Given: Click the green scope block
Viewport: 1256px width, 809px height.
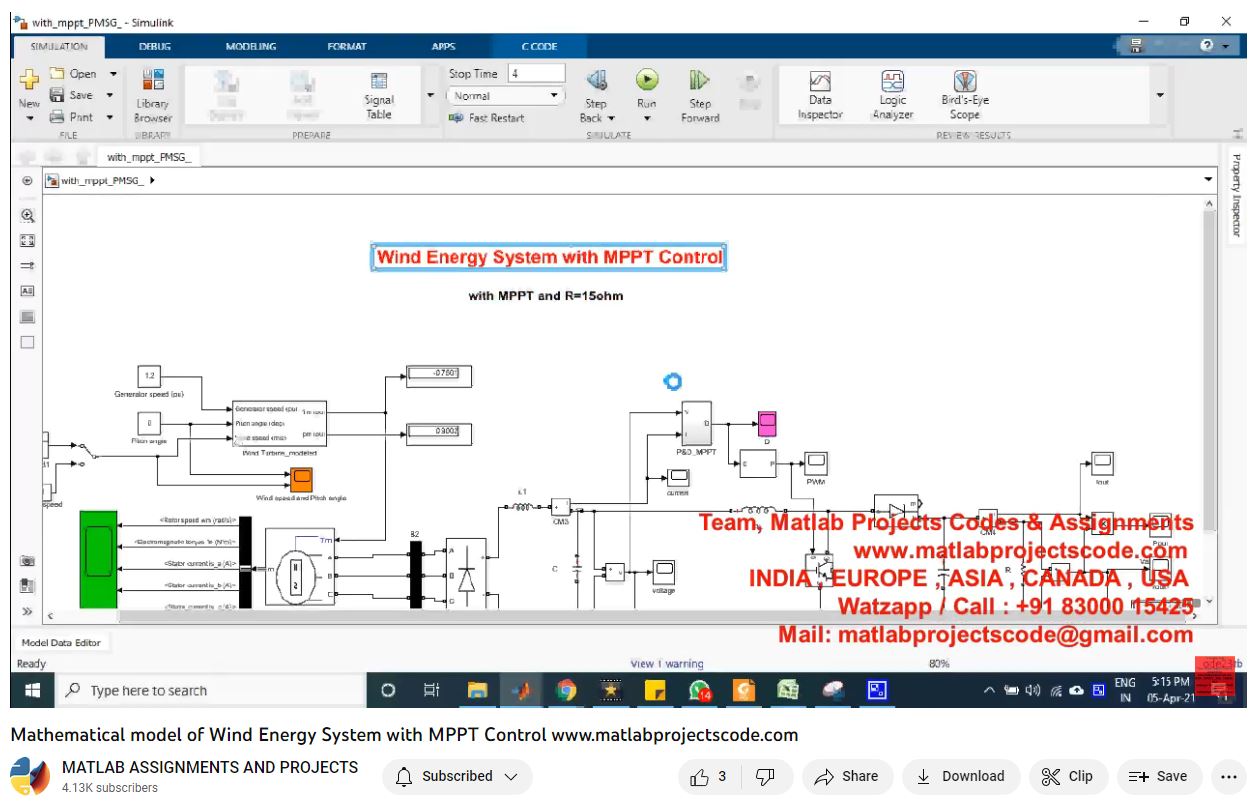Looking at the screenshot, I should [98, 558].
